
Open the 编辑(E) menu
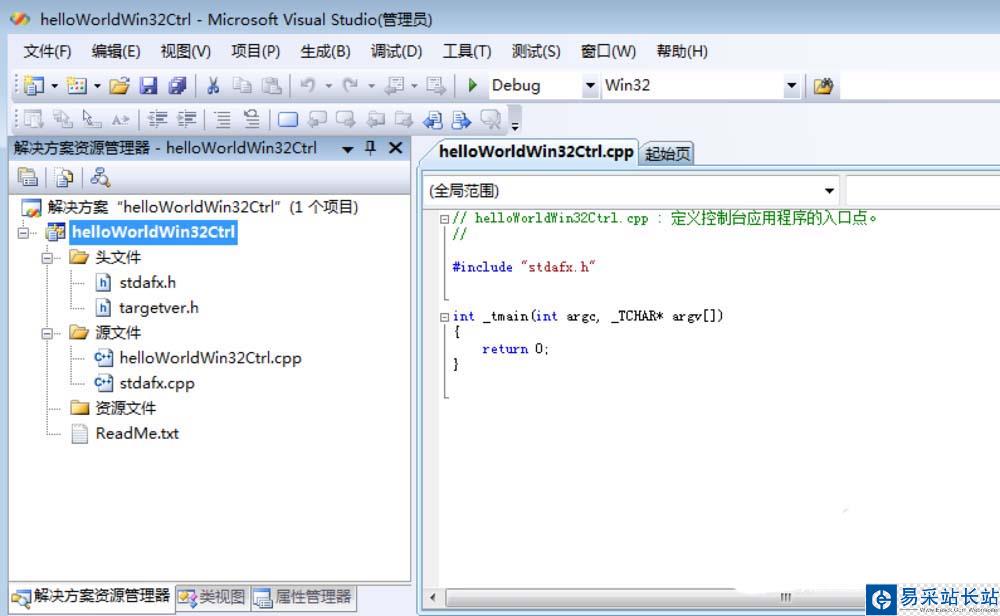115,51
